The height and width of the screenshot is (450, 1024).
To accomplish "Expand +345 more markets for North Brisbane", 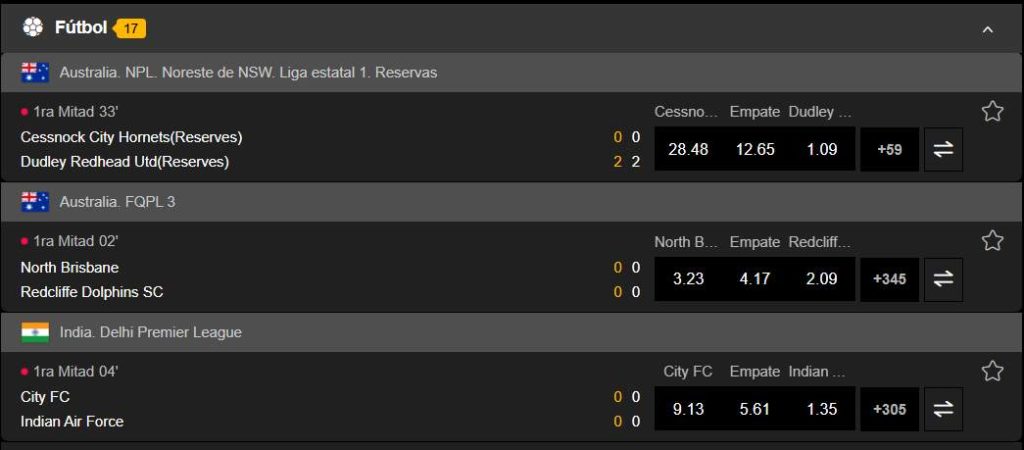I will coord(889,279).
